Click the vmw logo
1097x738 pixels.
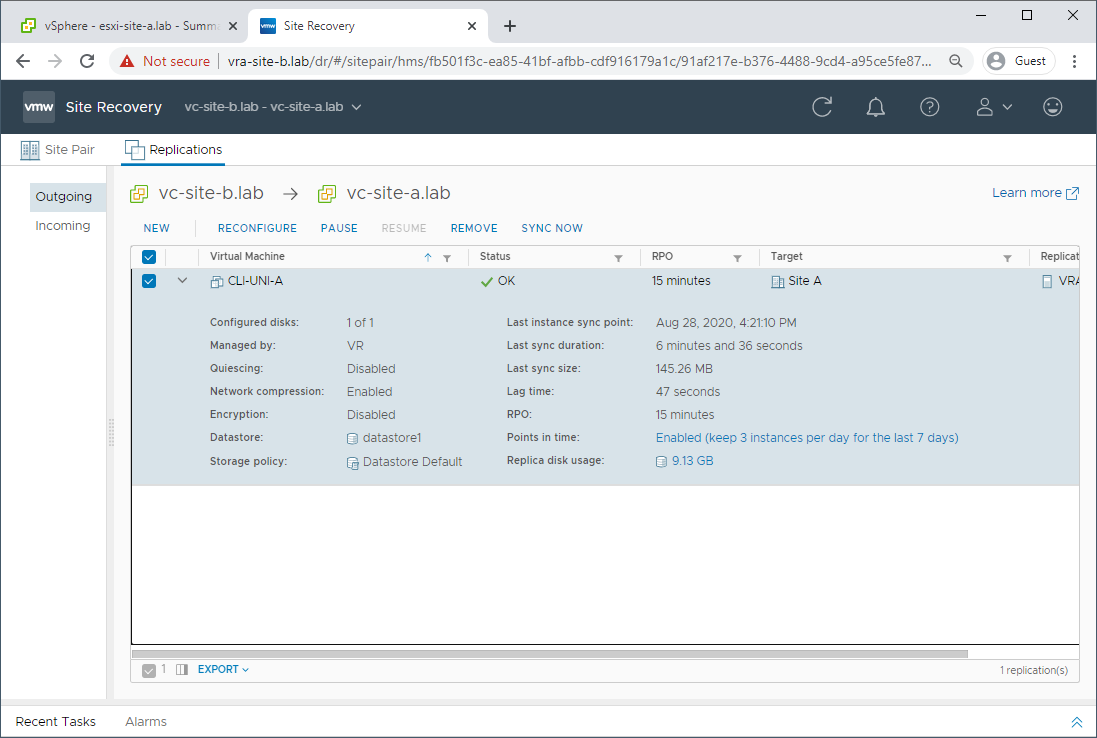click(38, 107)
